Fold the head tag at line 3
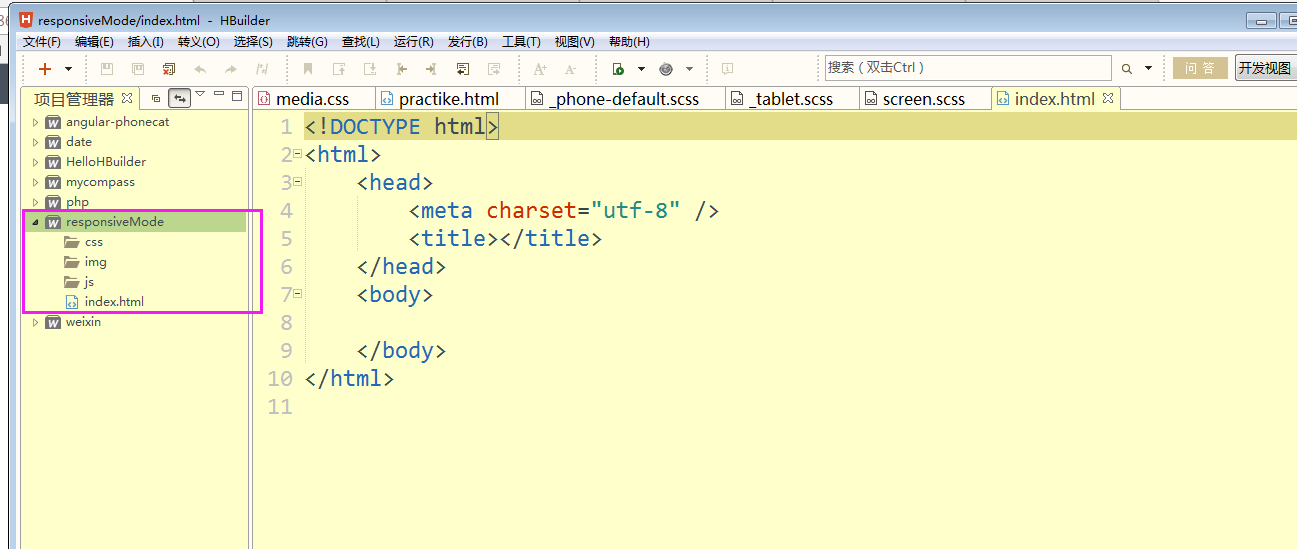Screen dimensions: 1297x549 tap(297, 181)
